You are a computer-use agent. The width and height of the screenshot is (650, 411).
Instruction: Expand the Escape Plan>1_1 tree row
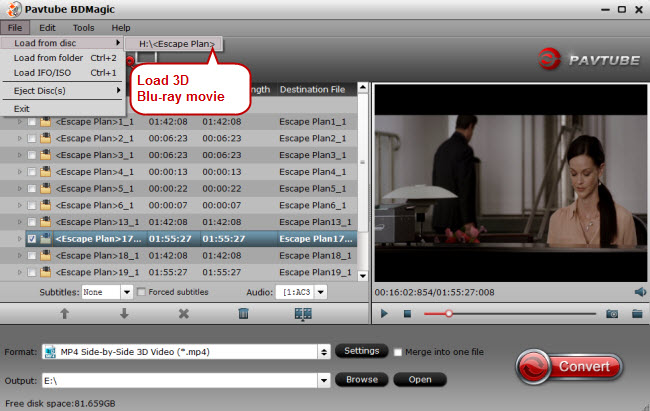[x=19, y=122]
